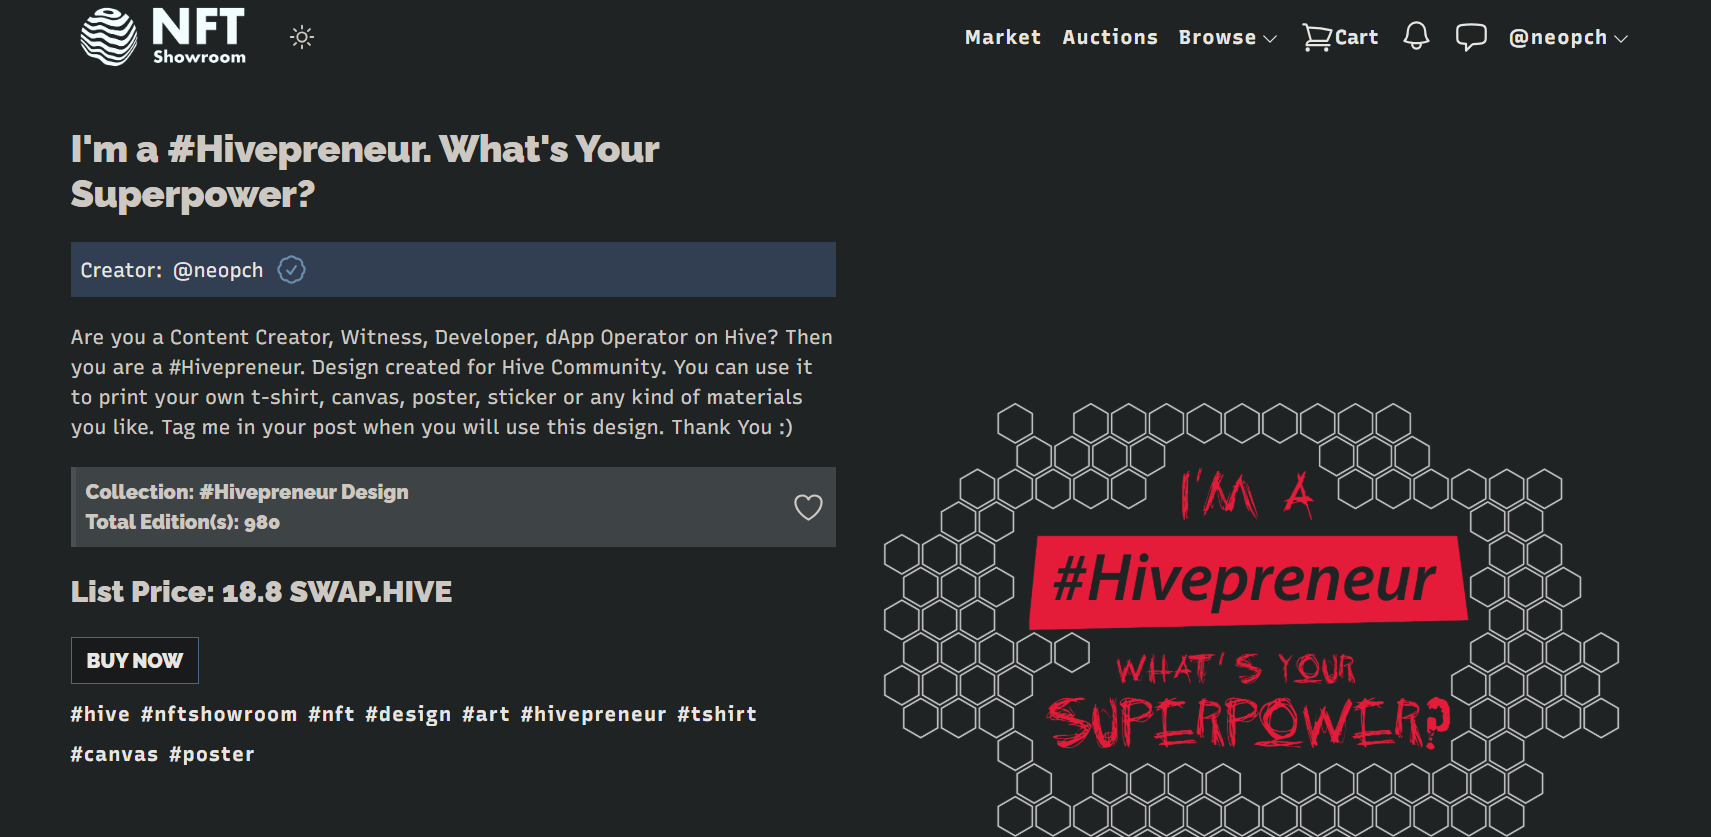Click the verified creator checkmark badge
This screenshot has height=837, width=1711.
291,269
